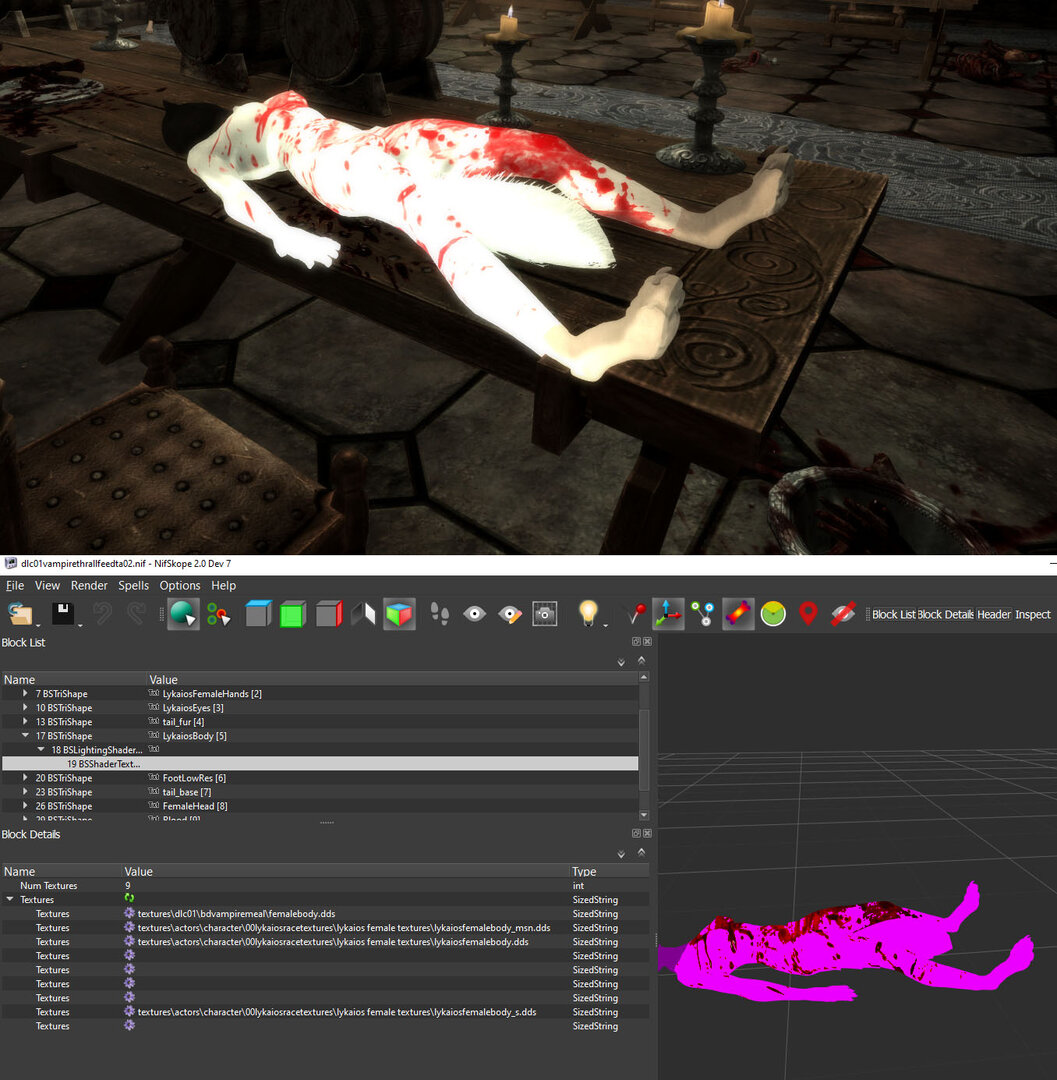1057x1080 pixels.
Task: Expand all rows in Block List
Action: tap(621, 662)
